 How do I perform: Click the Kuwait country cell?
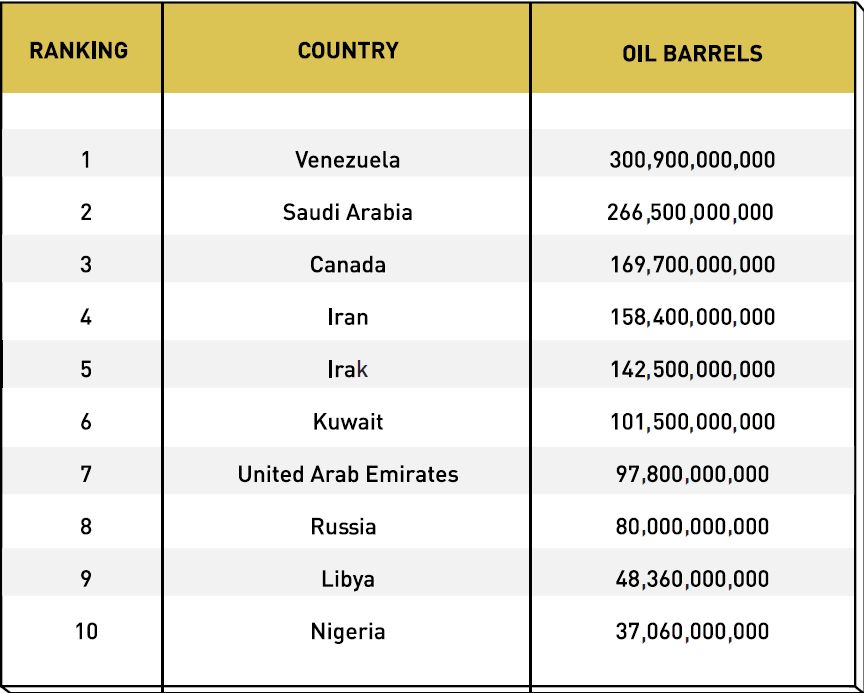[x=348, y=422]
